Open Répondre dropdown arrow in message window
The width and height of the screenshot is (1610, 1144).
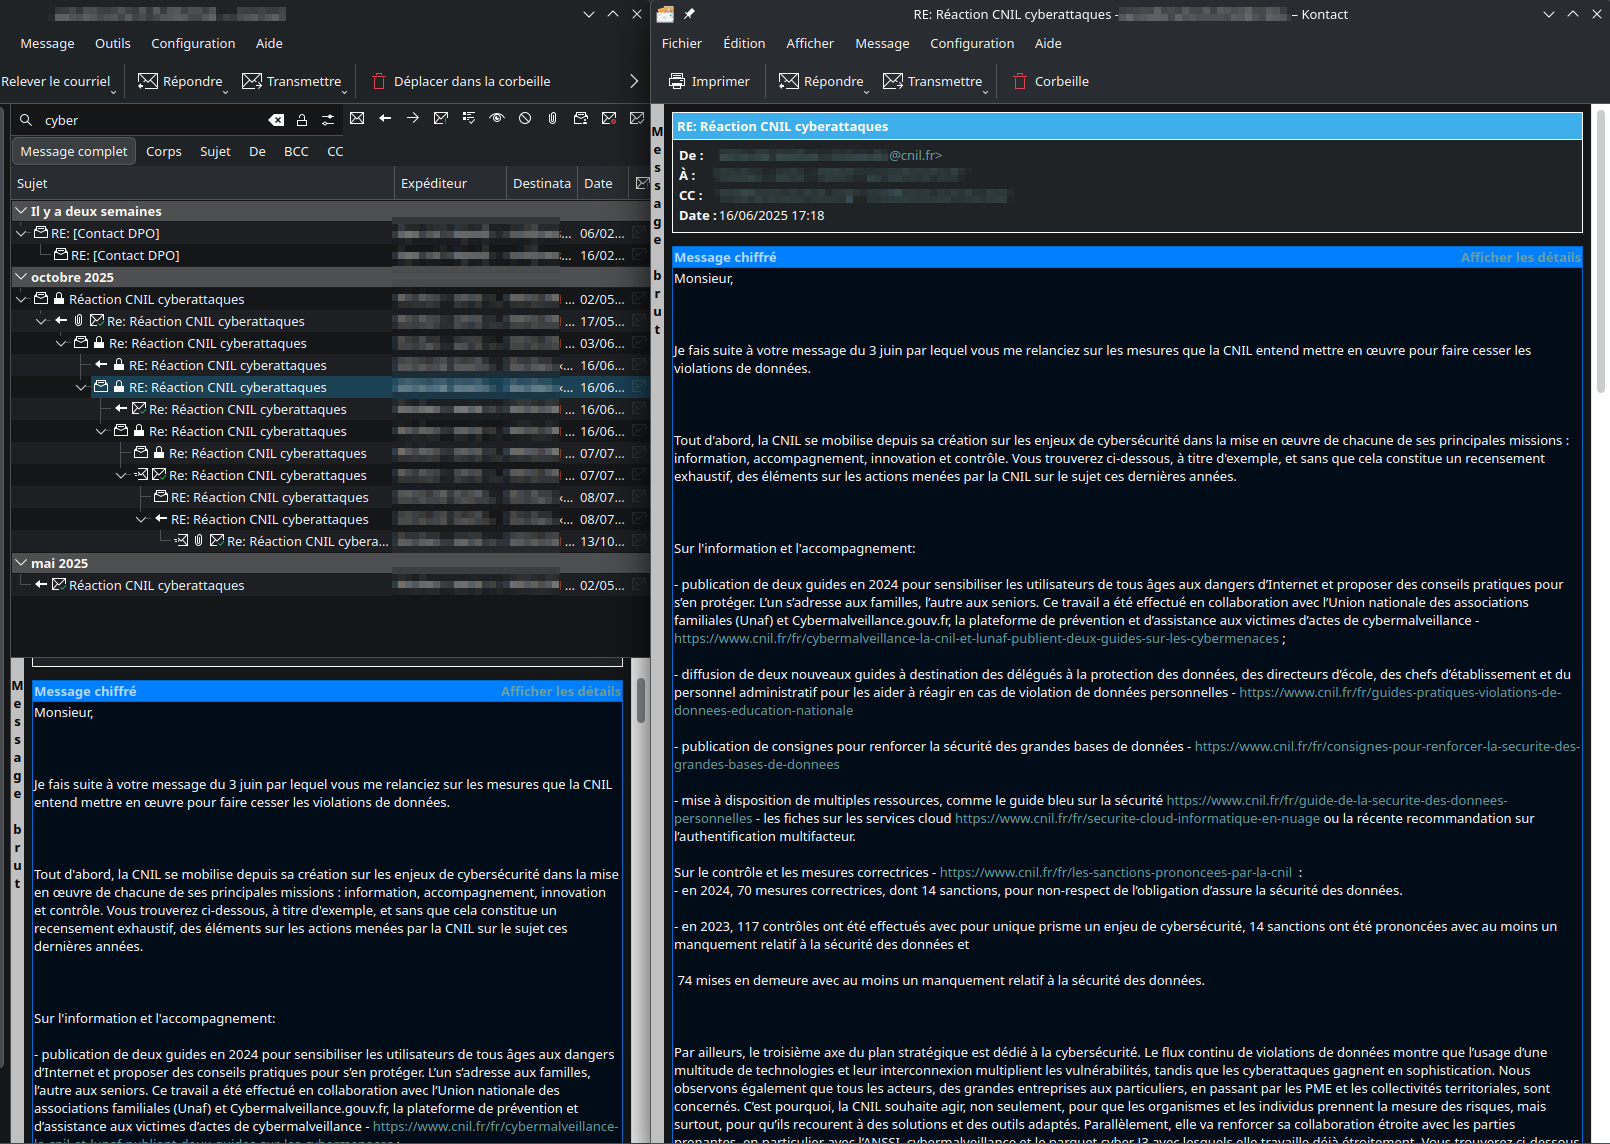click(x=867, y=91)
